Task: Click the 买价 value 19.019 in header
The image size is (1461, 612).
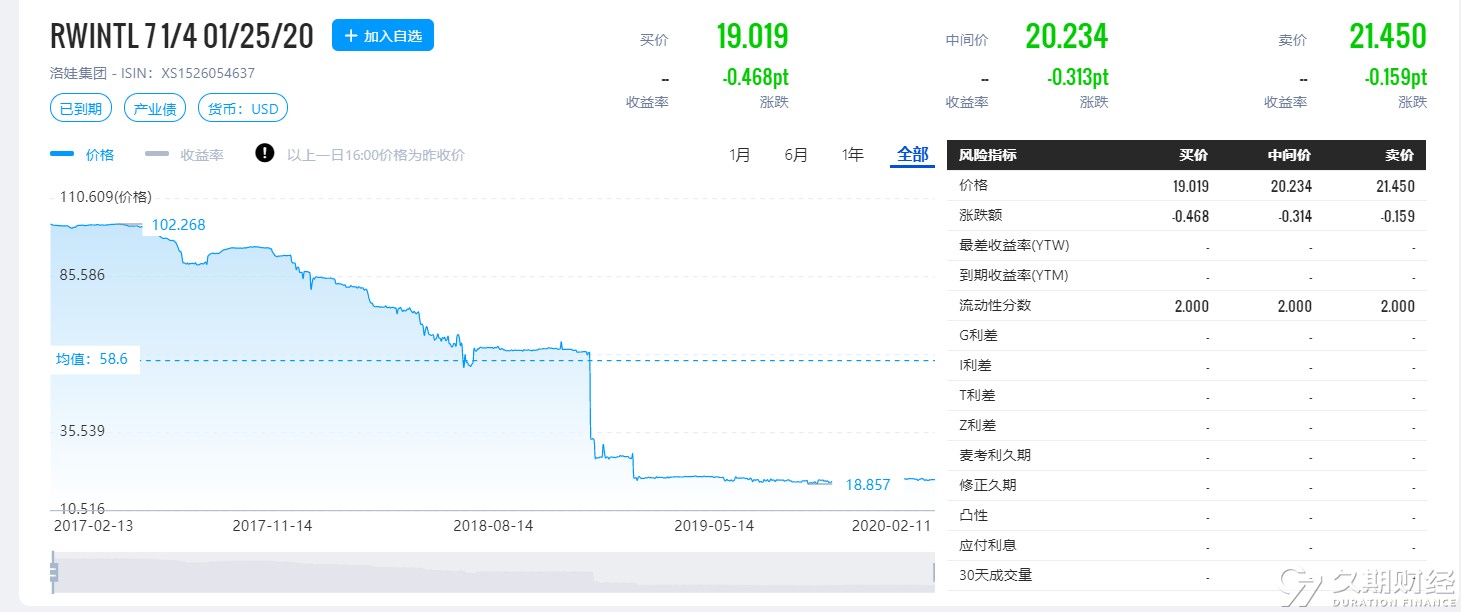Action: [x=752, y=37]
